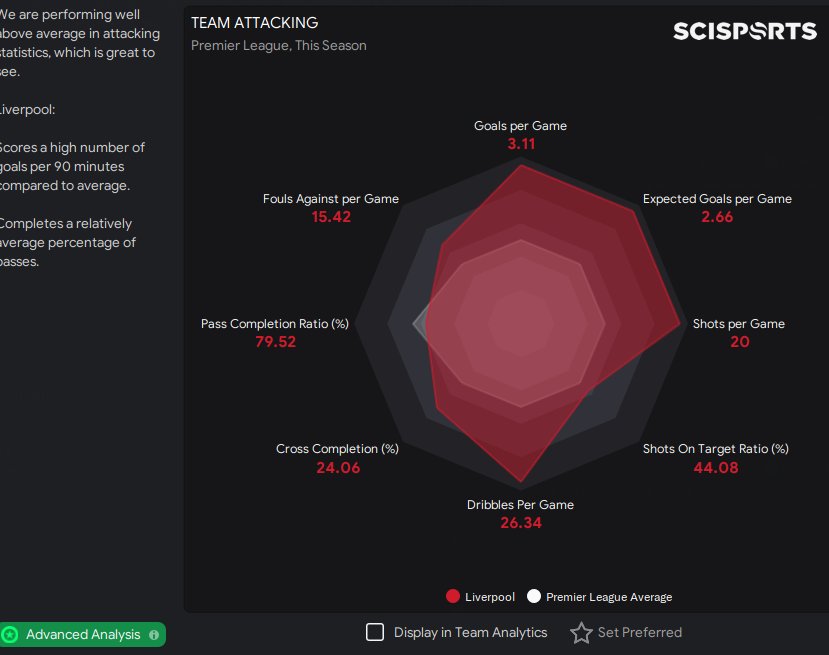Select the Expected Goals per Game label

click(717, 199)
